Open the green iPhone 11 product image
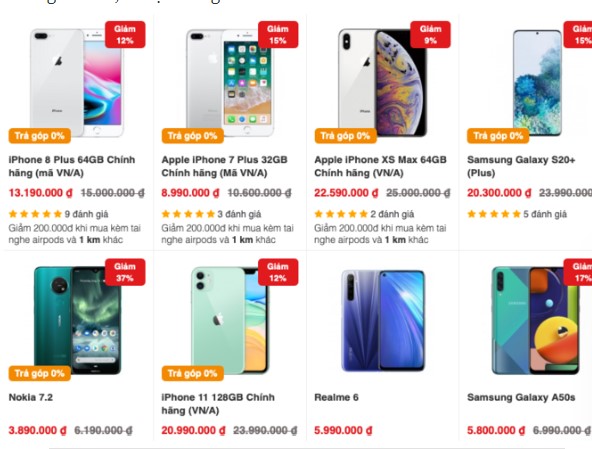 [x=230, y=320]
